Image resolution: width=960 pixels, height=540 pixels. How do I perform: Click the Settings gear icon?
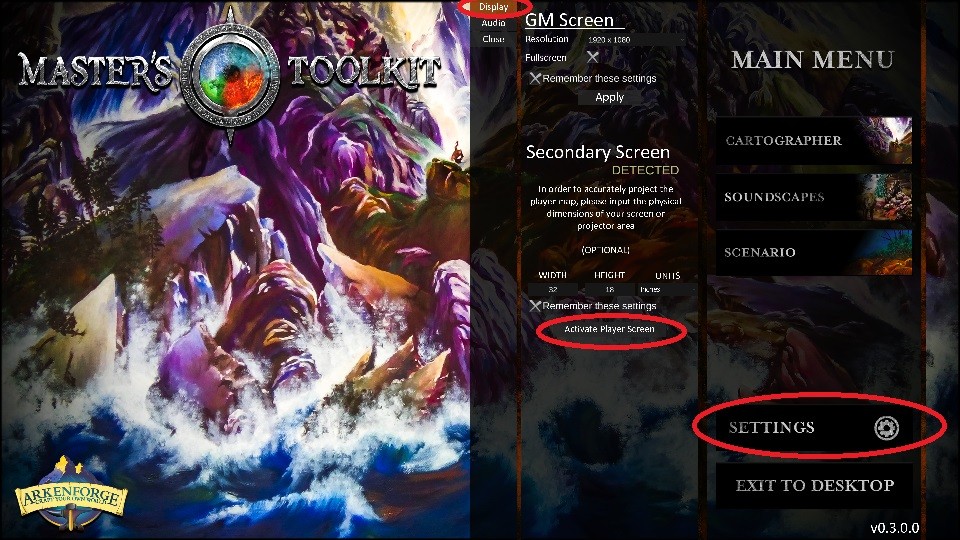(x=886, y=427)
